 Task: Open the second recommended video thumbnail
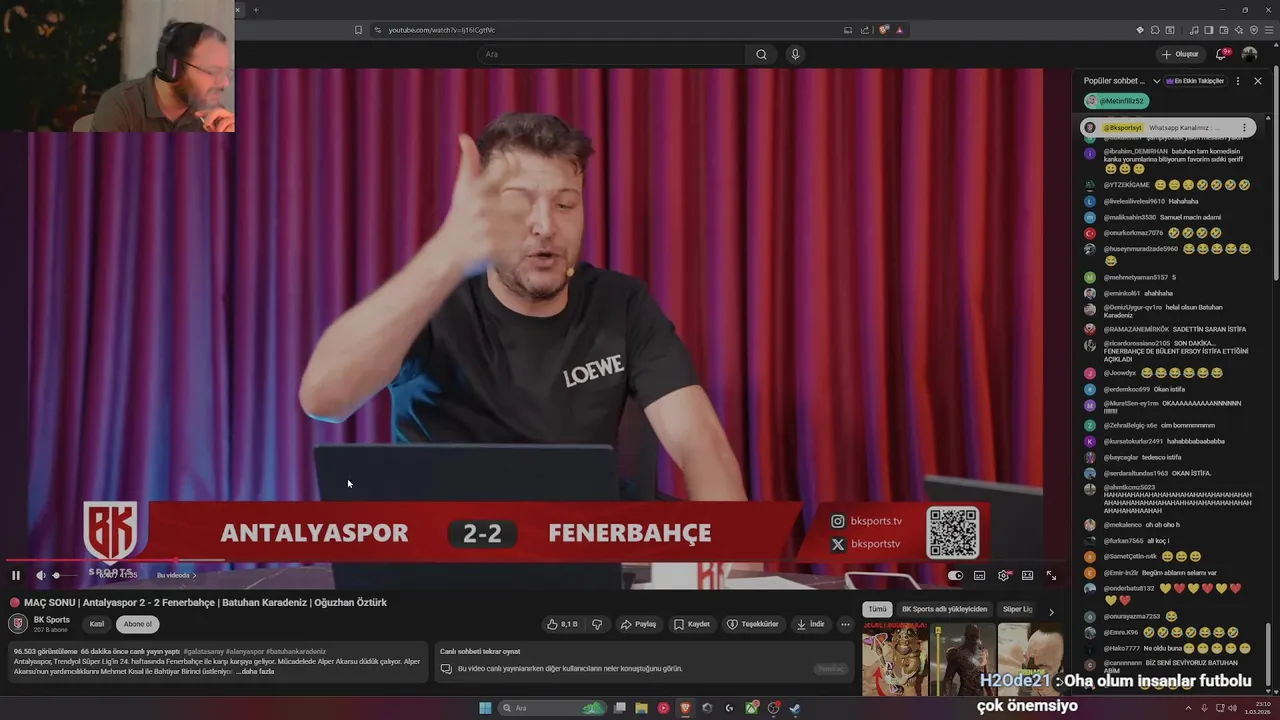[963, 658]
